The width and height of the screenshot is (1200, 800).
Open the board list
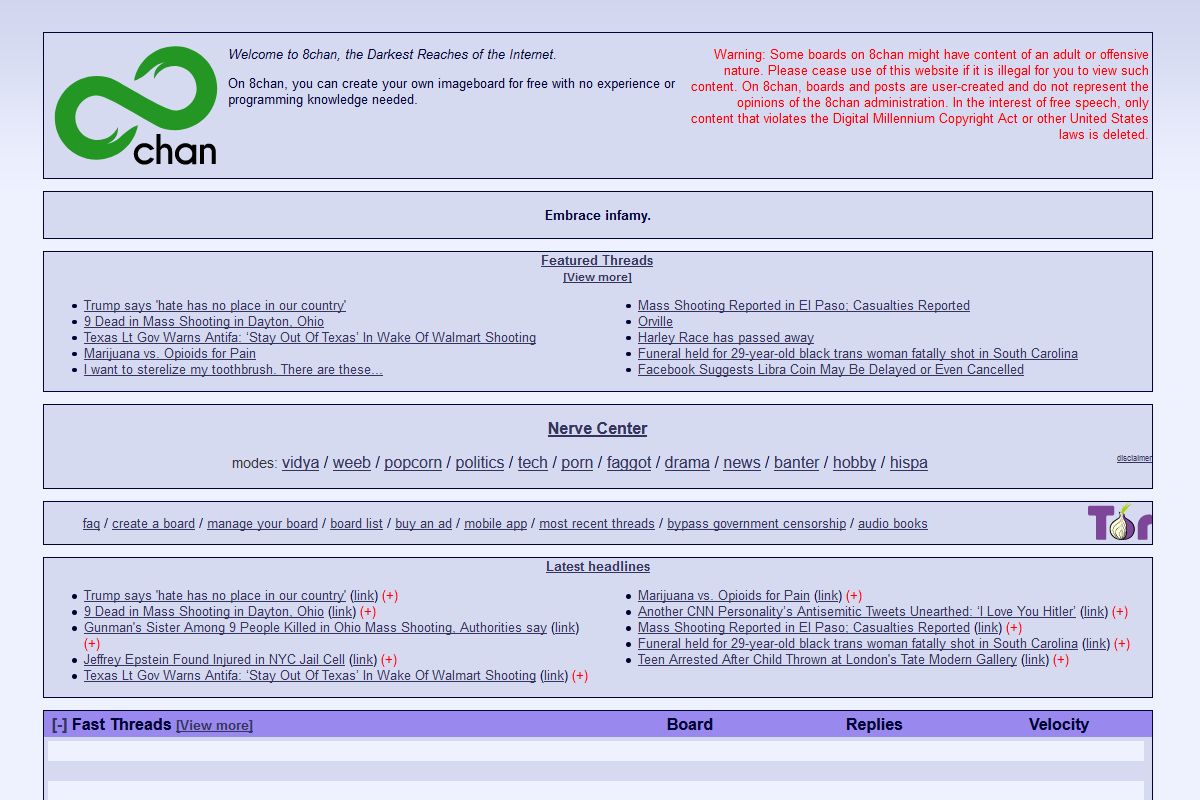(356, 524)
